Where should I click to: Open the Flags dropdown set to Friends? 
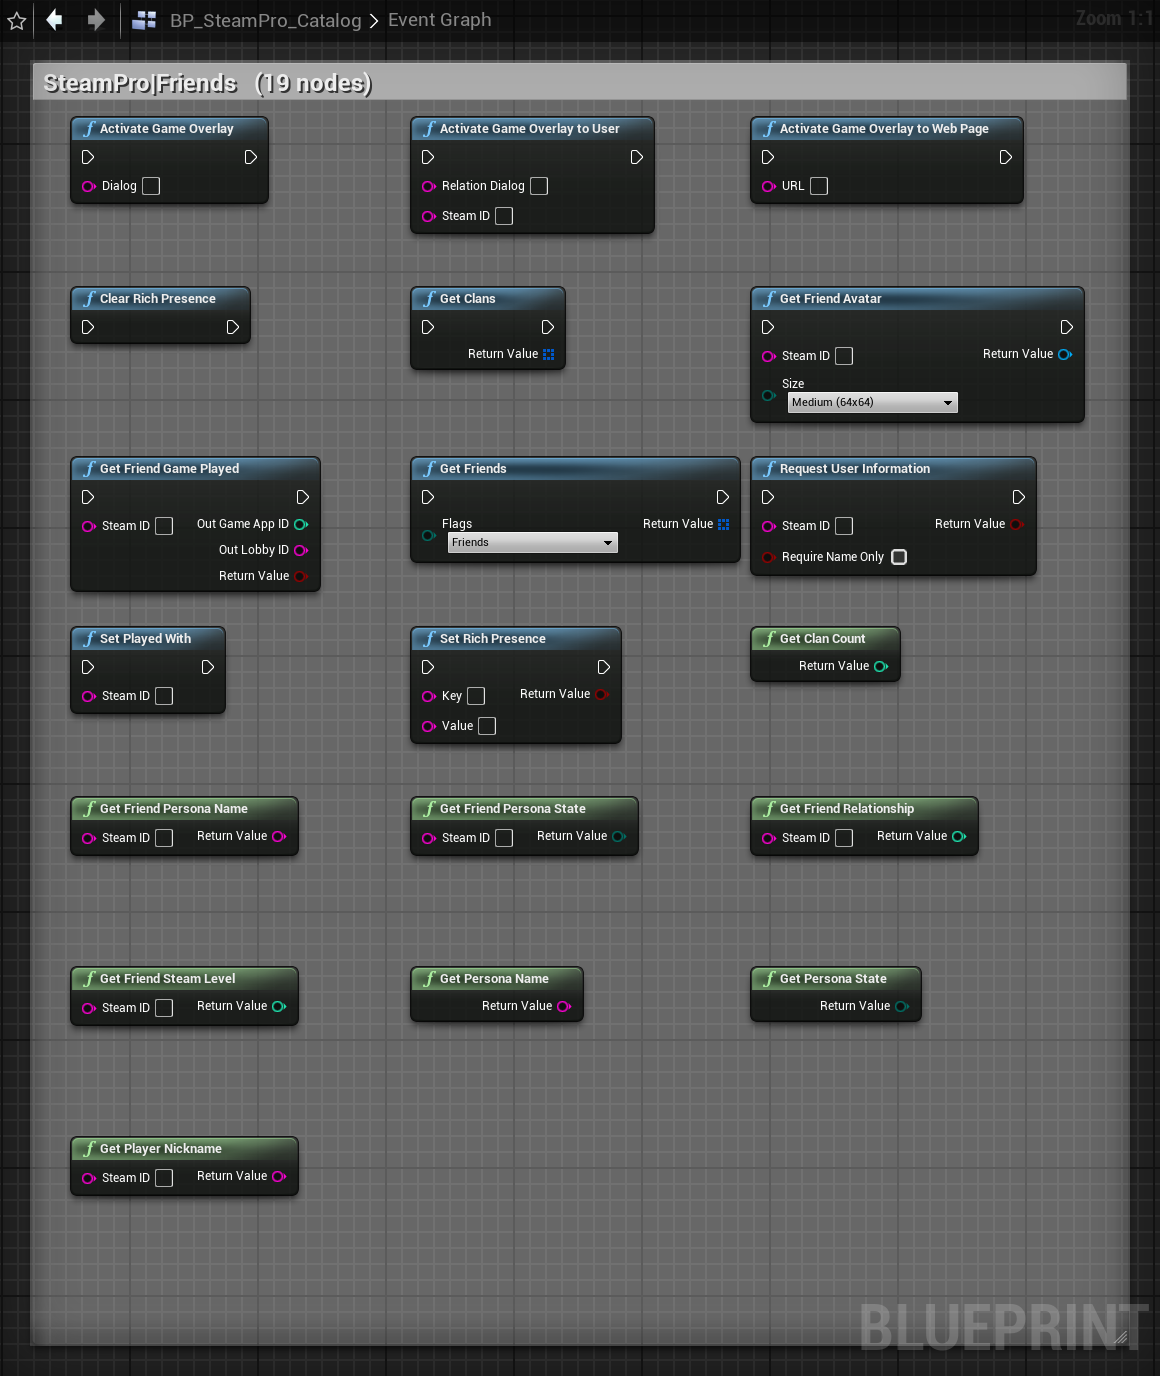pyautogui.click(x=533, y=542)
